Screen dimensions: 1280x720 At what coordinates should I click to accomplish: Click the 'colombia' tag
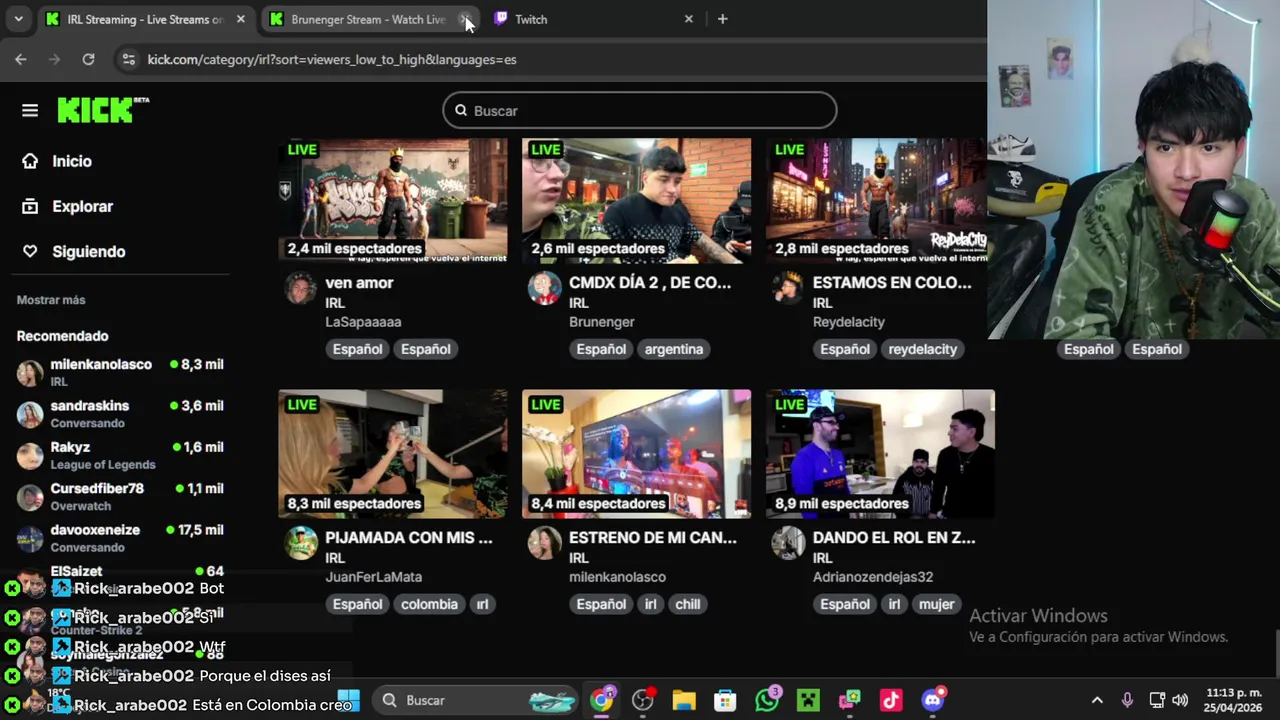[x=429, y=604]
